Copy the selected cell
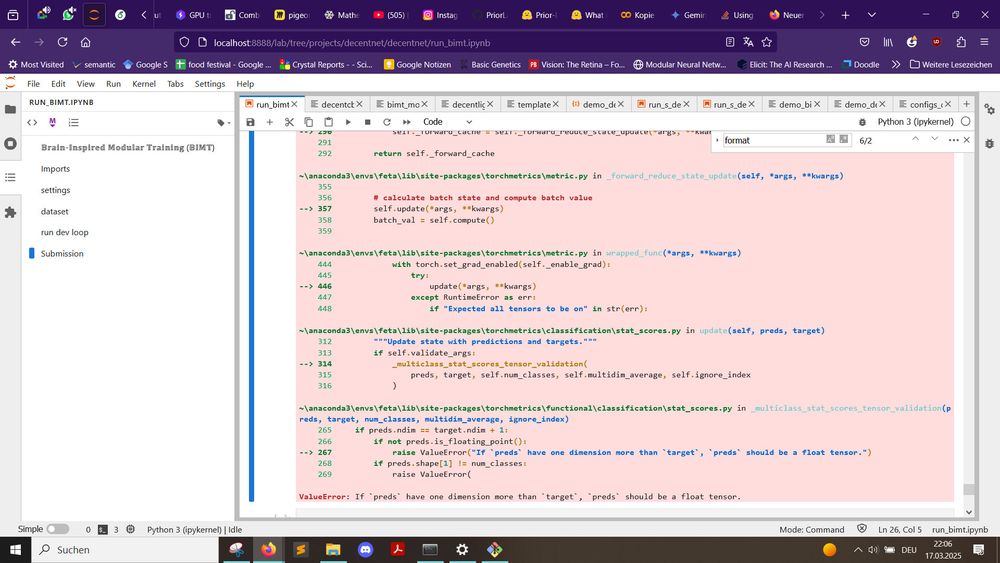Screen dimensions: 1000x563 pyautogui.click(x=309, y=122)
